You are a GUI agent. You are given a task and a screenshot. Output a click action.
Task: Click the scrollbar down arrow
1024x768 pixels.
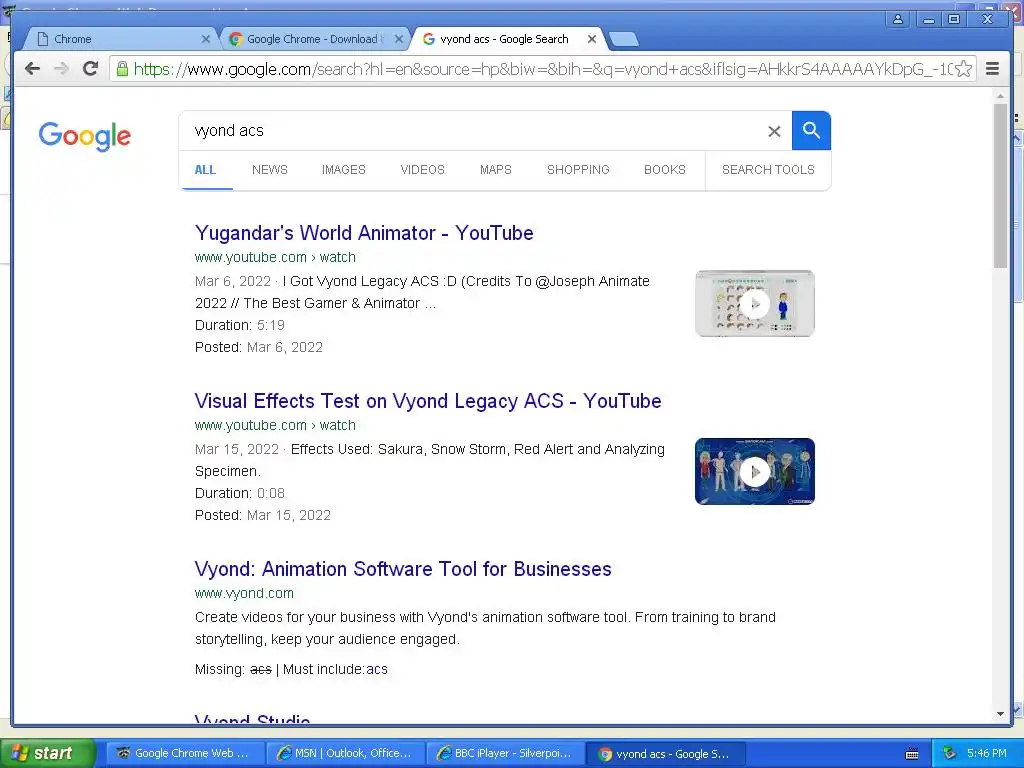(x=1000, y=714)
